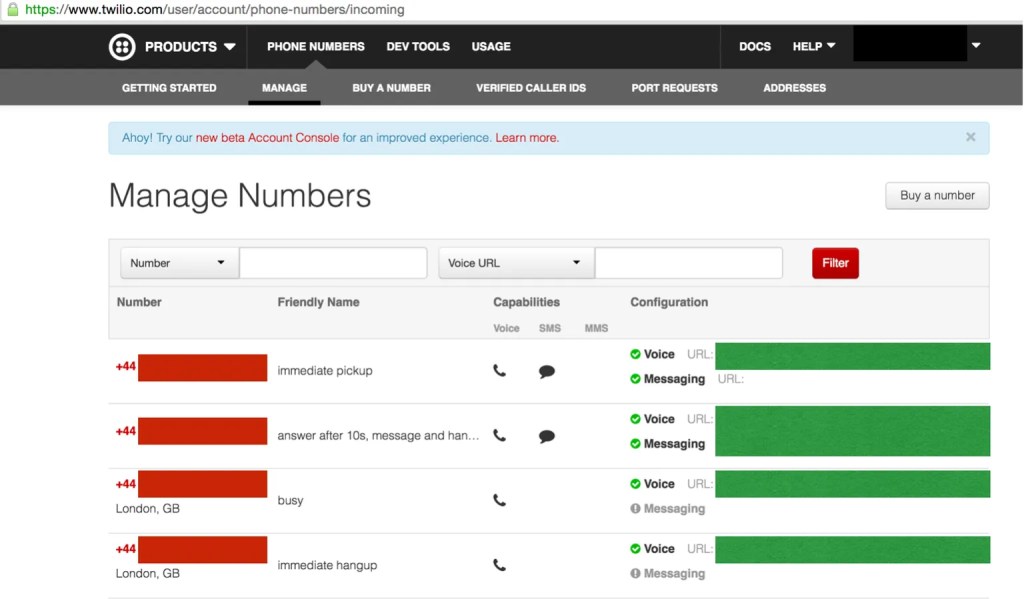Click the browser address bar URL
Image resolution: width=1024 pixels, height=599 pixels.
click(x=214, y=9)
